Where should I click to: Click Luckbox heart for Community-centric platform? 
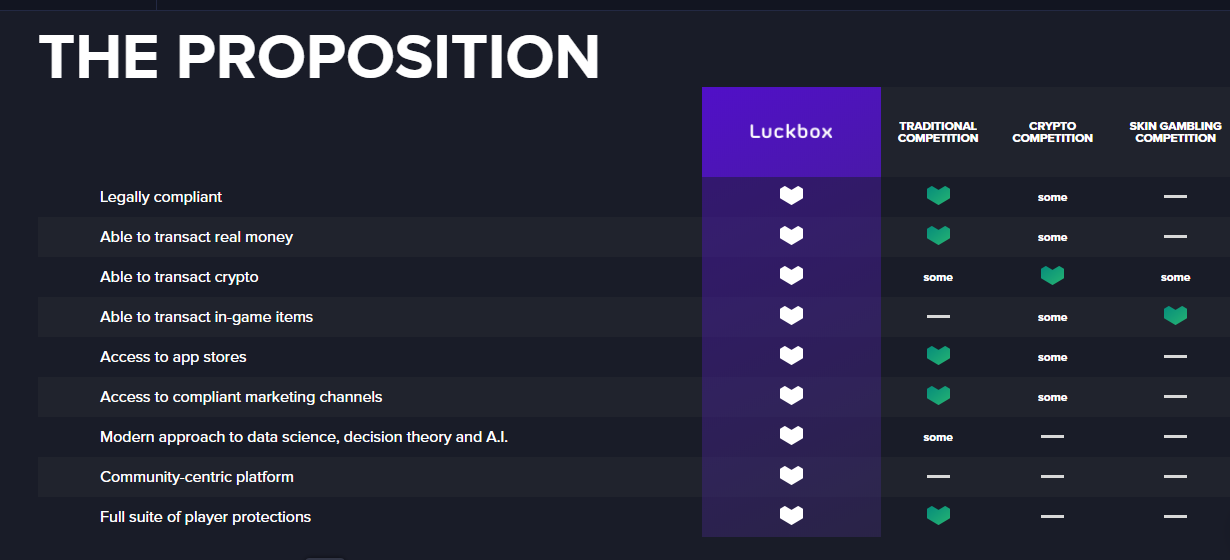pyautogui.click(x=791, y=476)
